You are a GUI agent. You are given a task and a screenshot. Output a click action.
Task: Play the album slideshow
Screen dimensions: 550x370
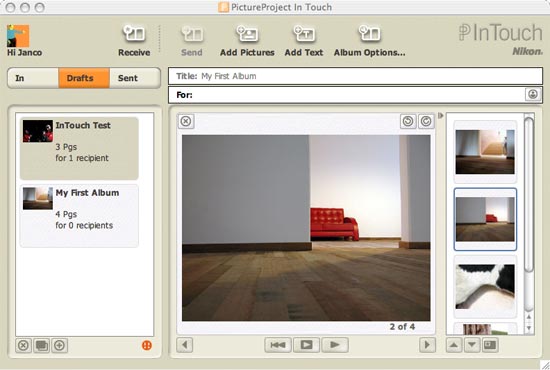click(306, 345)
